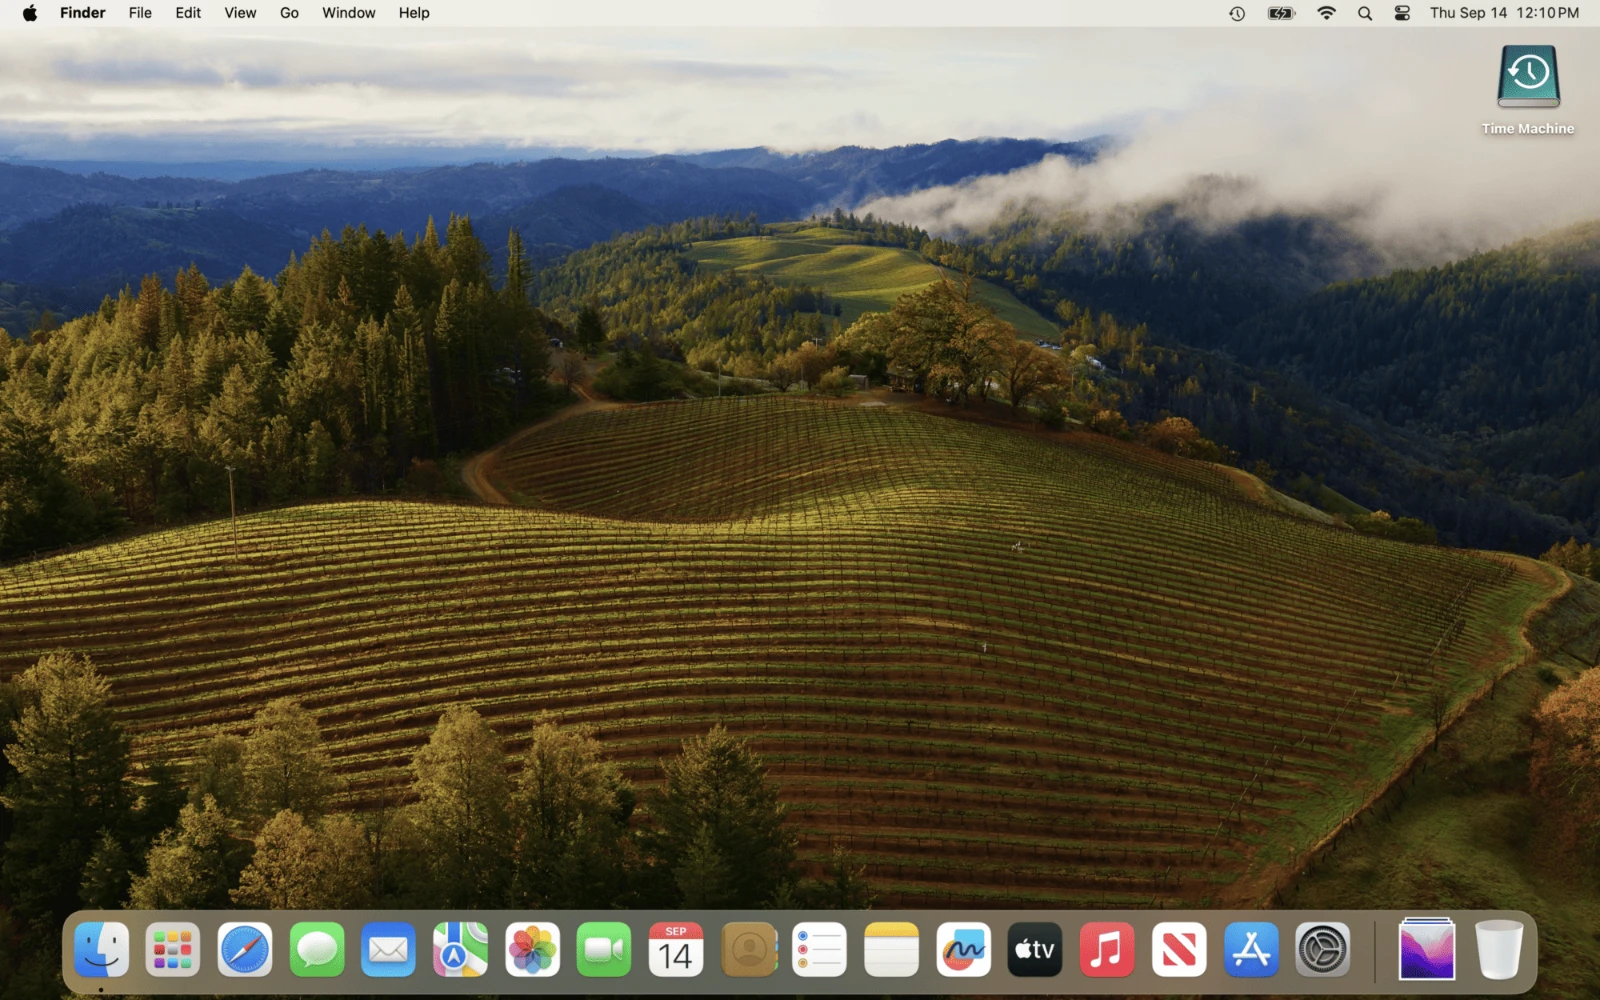Open Spotlight search in the menu bar
This screenshot has width=1600, height=1000.
point(1364,13)
